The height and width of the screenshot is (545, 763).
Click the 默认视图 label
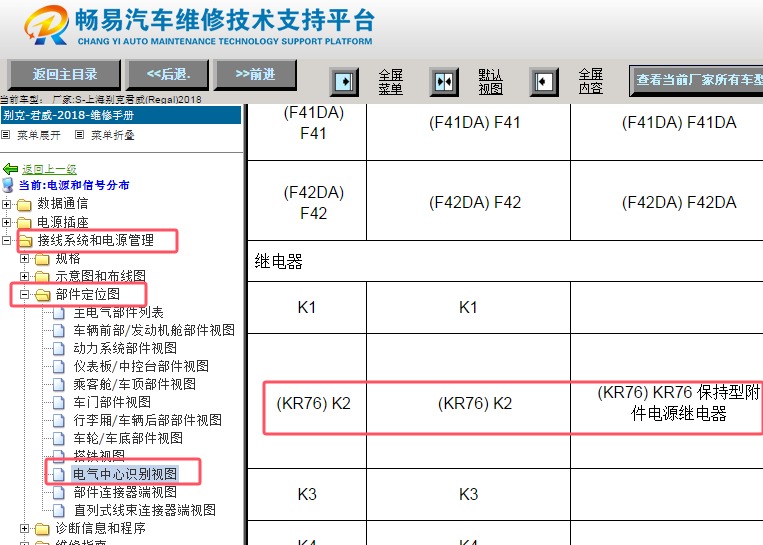pyautogui.click(x=490, y=82)
